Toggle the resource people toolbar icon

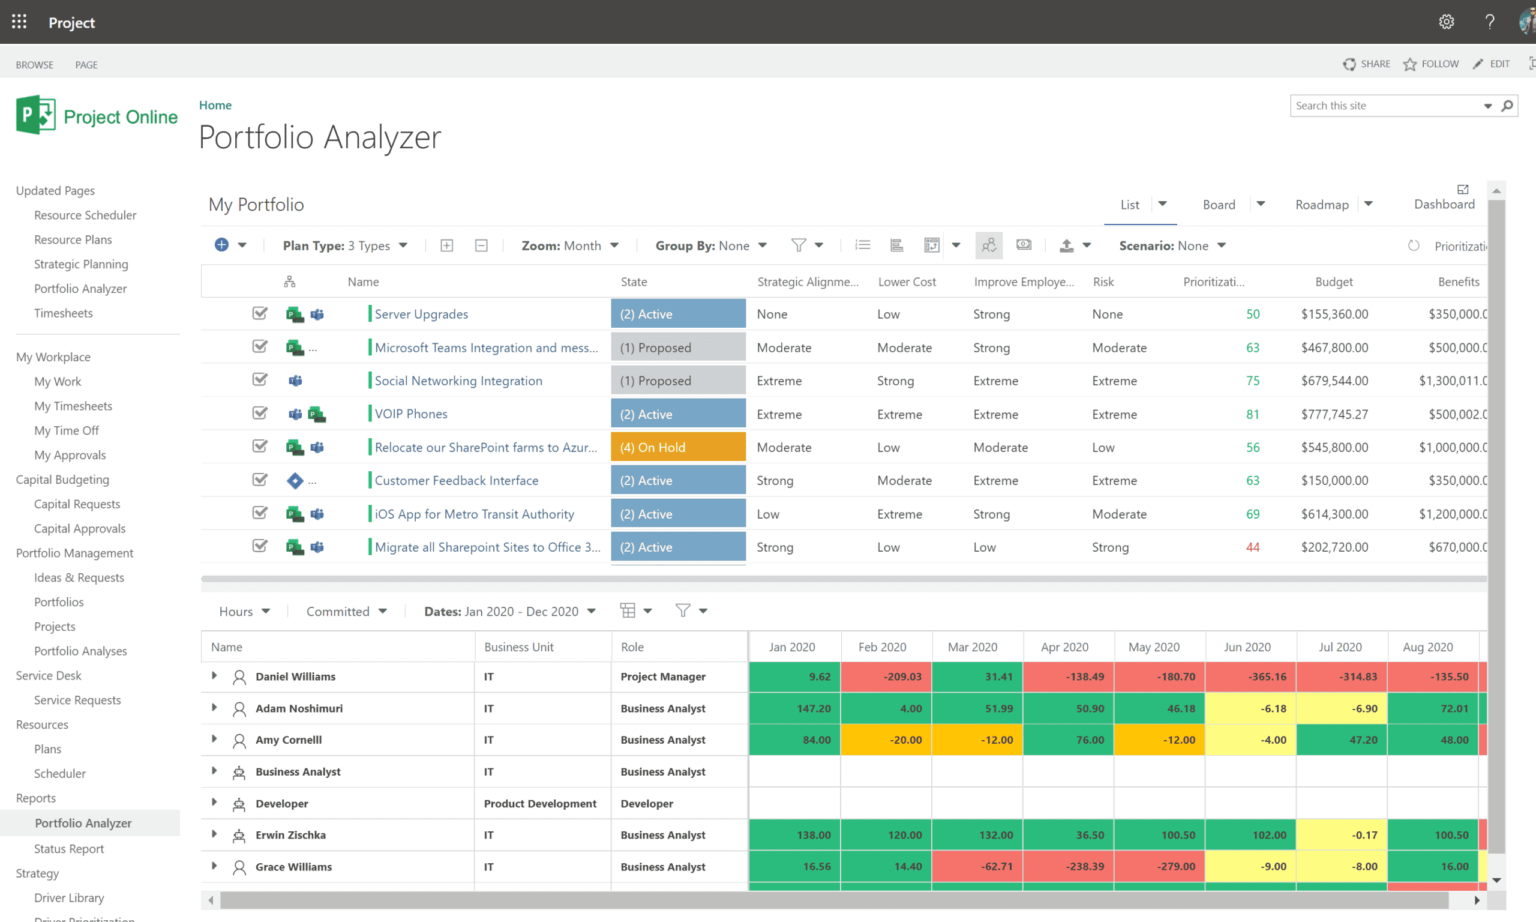tap(989, 245)
